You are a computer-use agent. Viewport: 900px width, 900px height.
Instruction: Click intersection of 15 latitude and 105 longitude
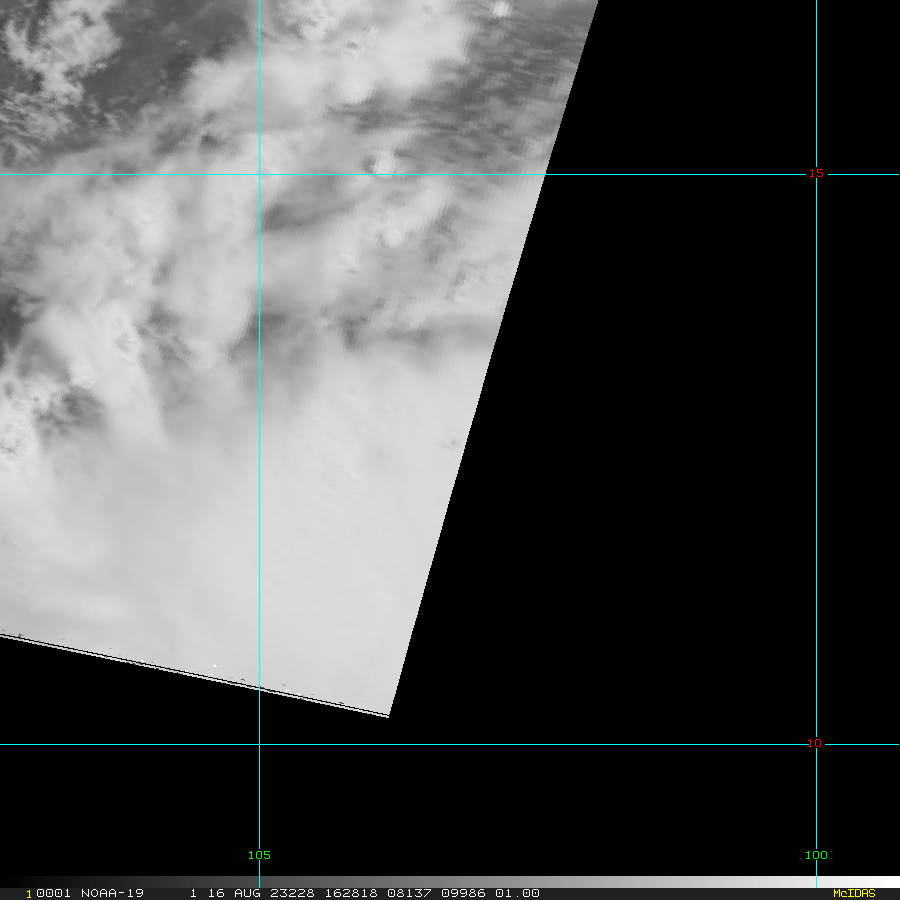click(259, 174)
